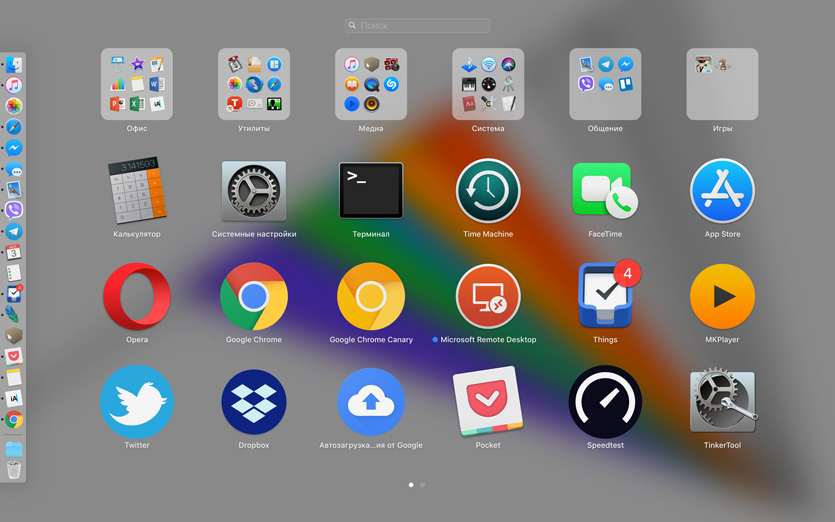Open the blue folder in Dock

click(x=14, y=449)
